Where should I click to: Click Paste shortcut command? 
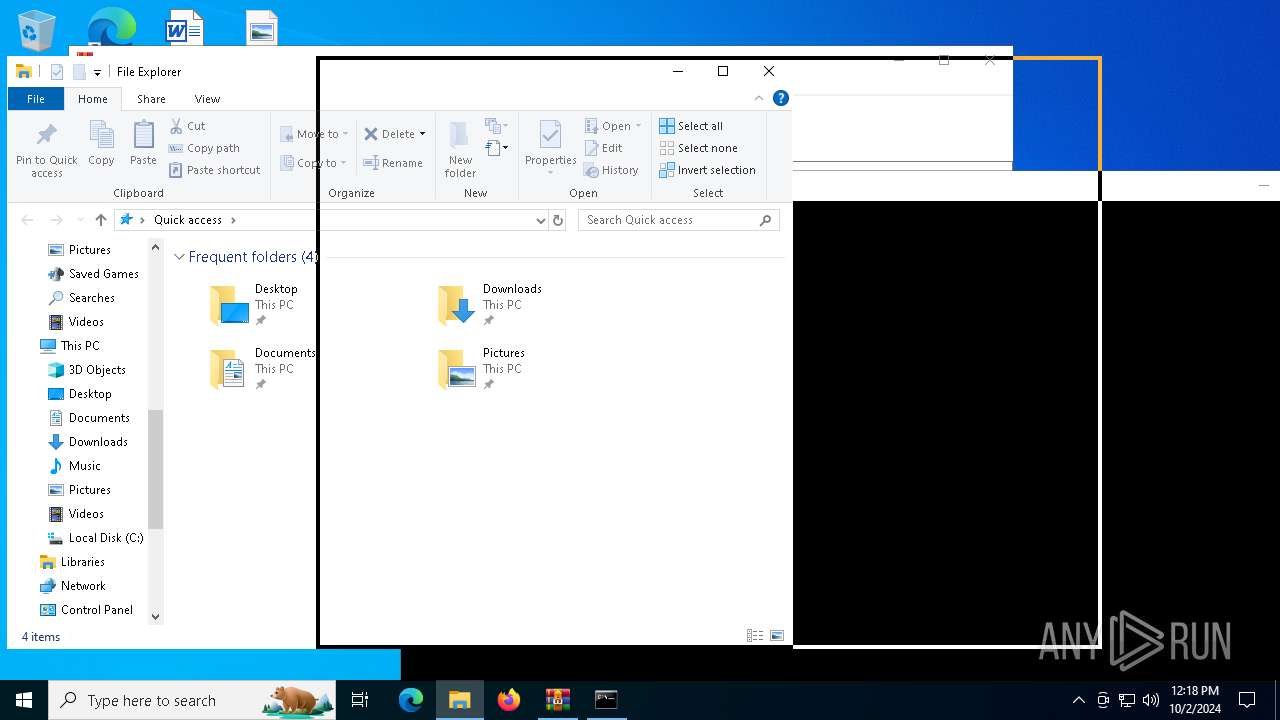(x=214, y=170)
